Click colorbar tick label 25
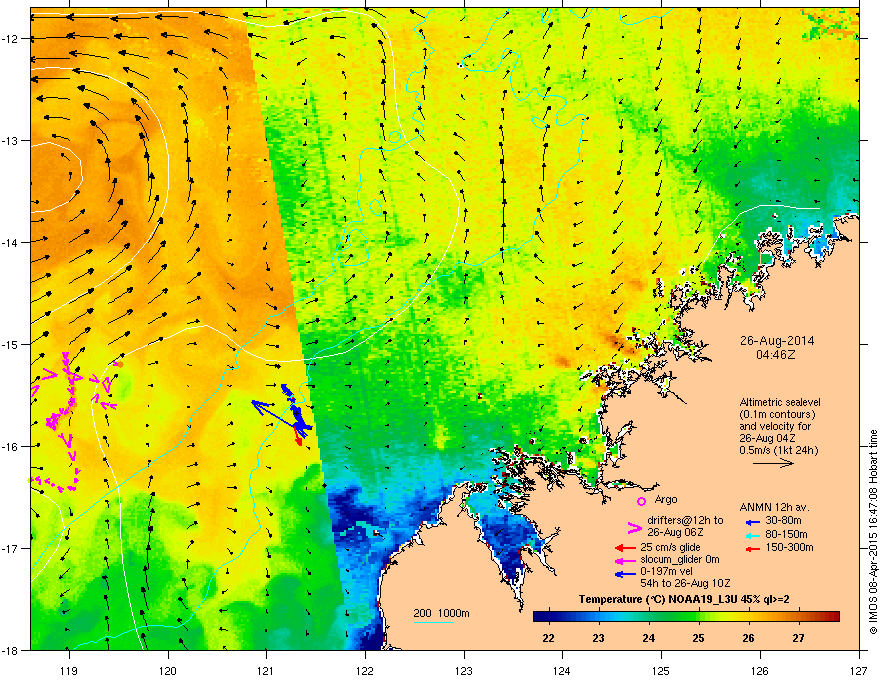Viewport: 880px width, 680px height. click(698, 638)
